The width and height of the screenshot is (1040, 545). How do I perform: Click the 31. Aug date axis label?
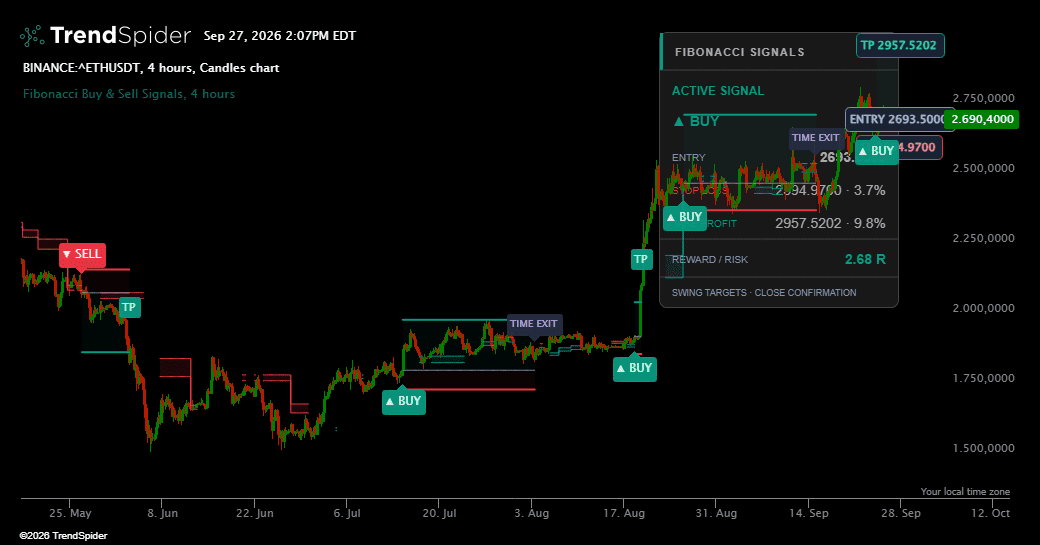click(x=716, y=513)
